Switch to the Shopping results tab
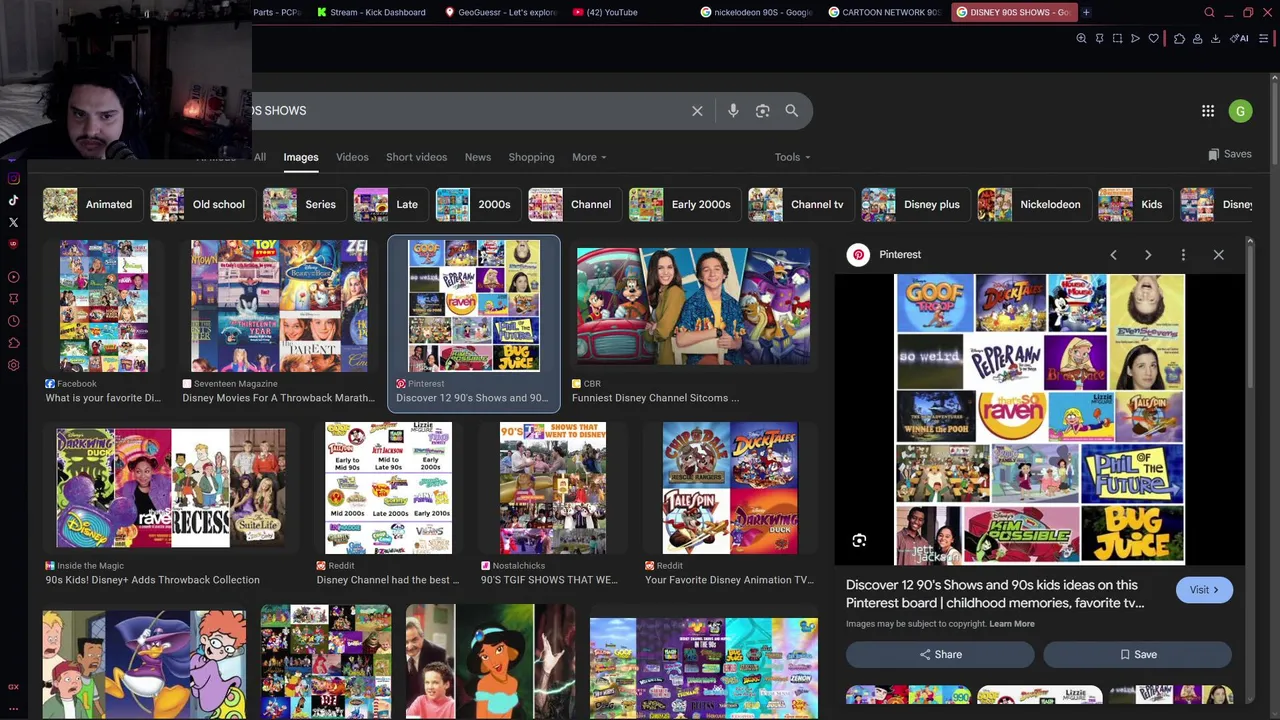1280x720 pixels. click(531, 157)
